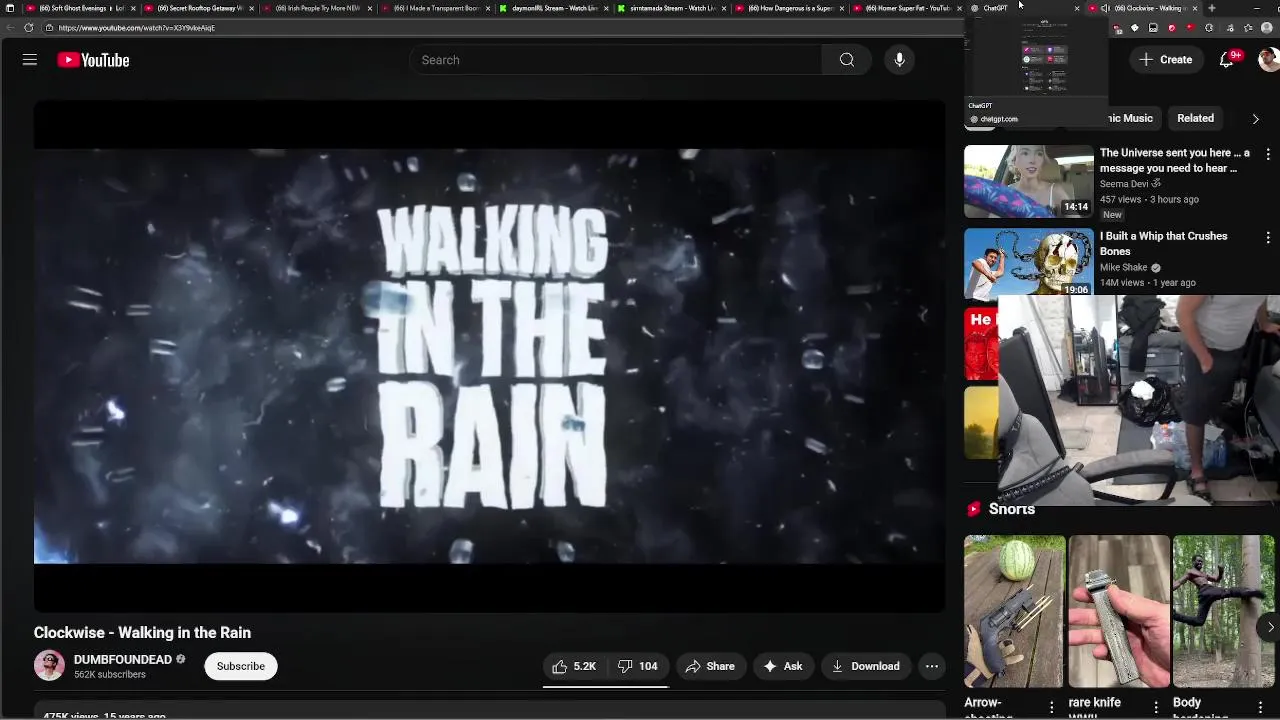Image resolution: width=1280 pixels, height=720 pixels.
Task: Click the Create button
Action: pos(1166,60)
